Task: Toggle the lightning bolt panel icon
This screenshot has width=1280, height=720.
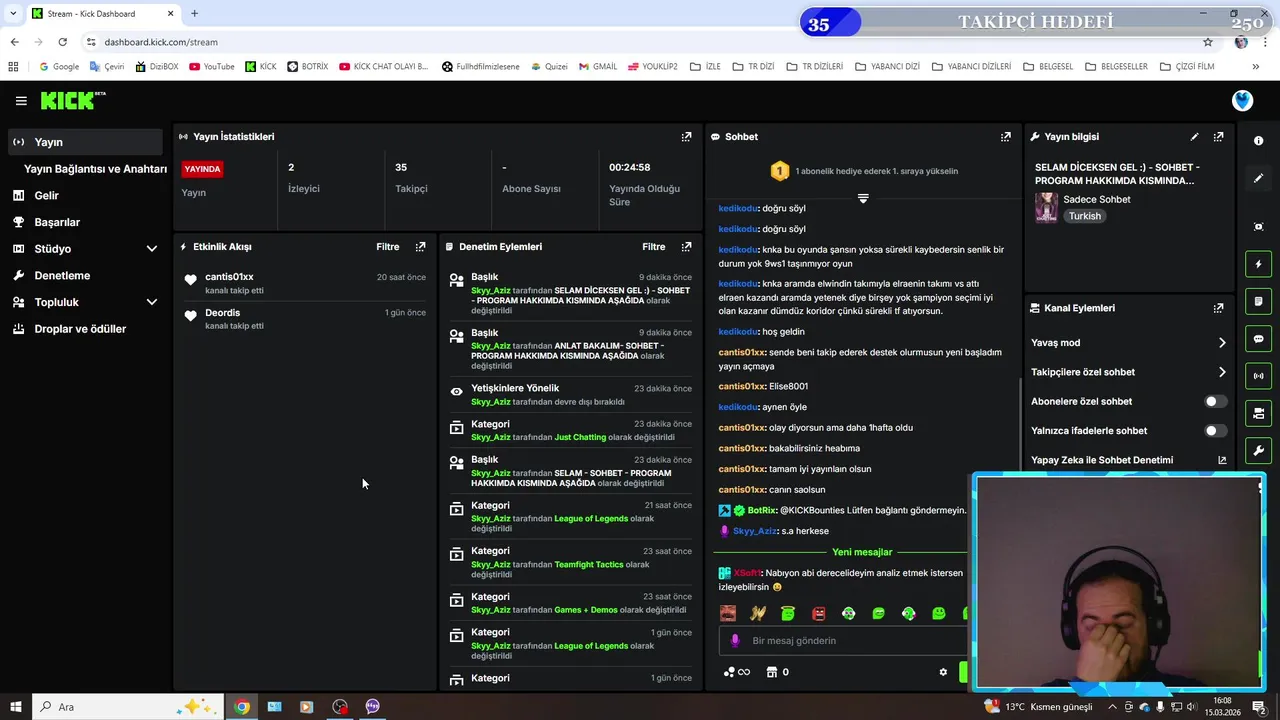Action: 1258,264
